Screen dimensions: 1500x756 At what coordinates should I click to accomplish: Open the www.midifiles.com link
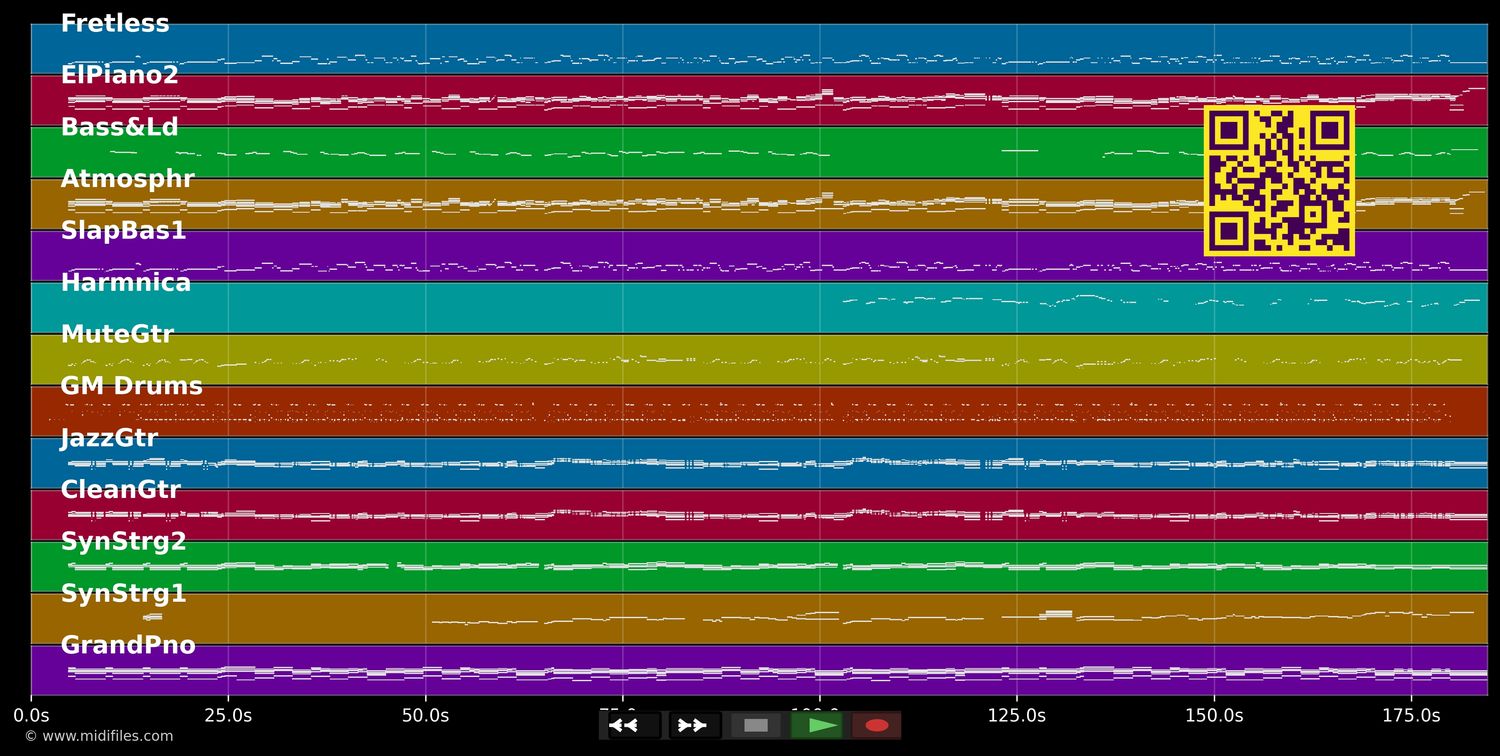coord(99,737)
